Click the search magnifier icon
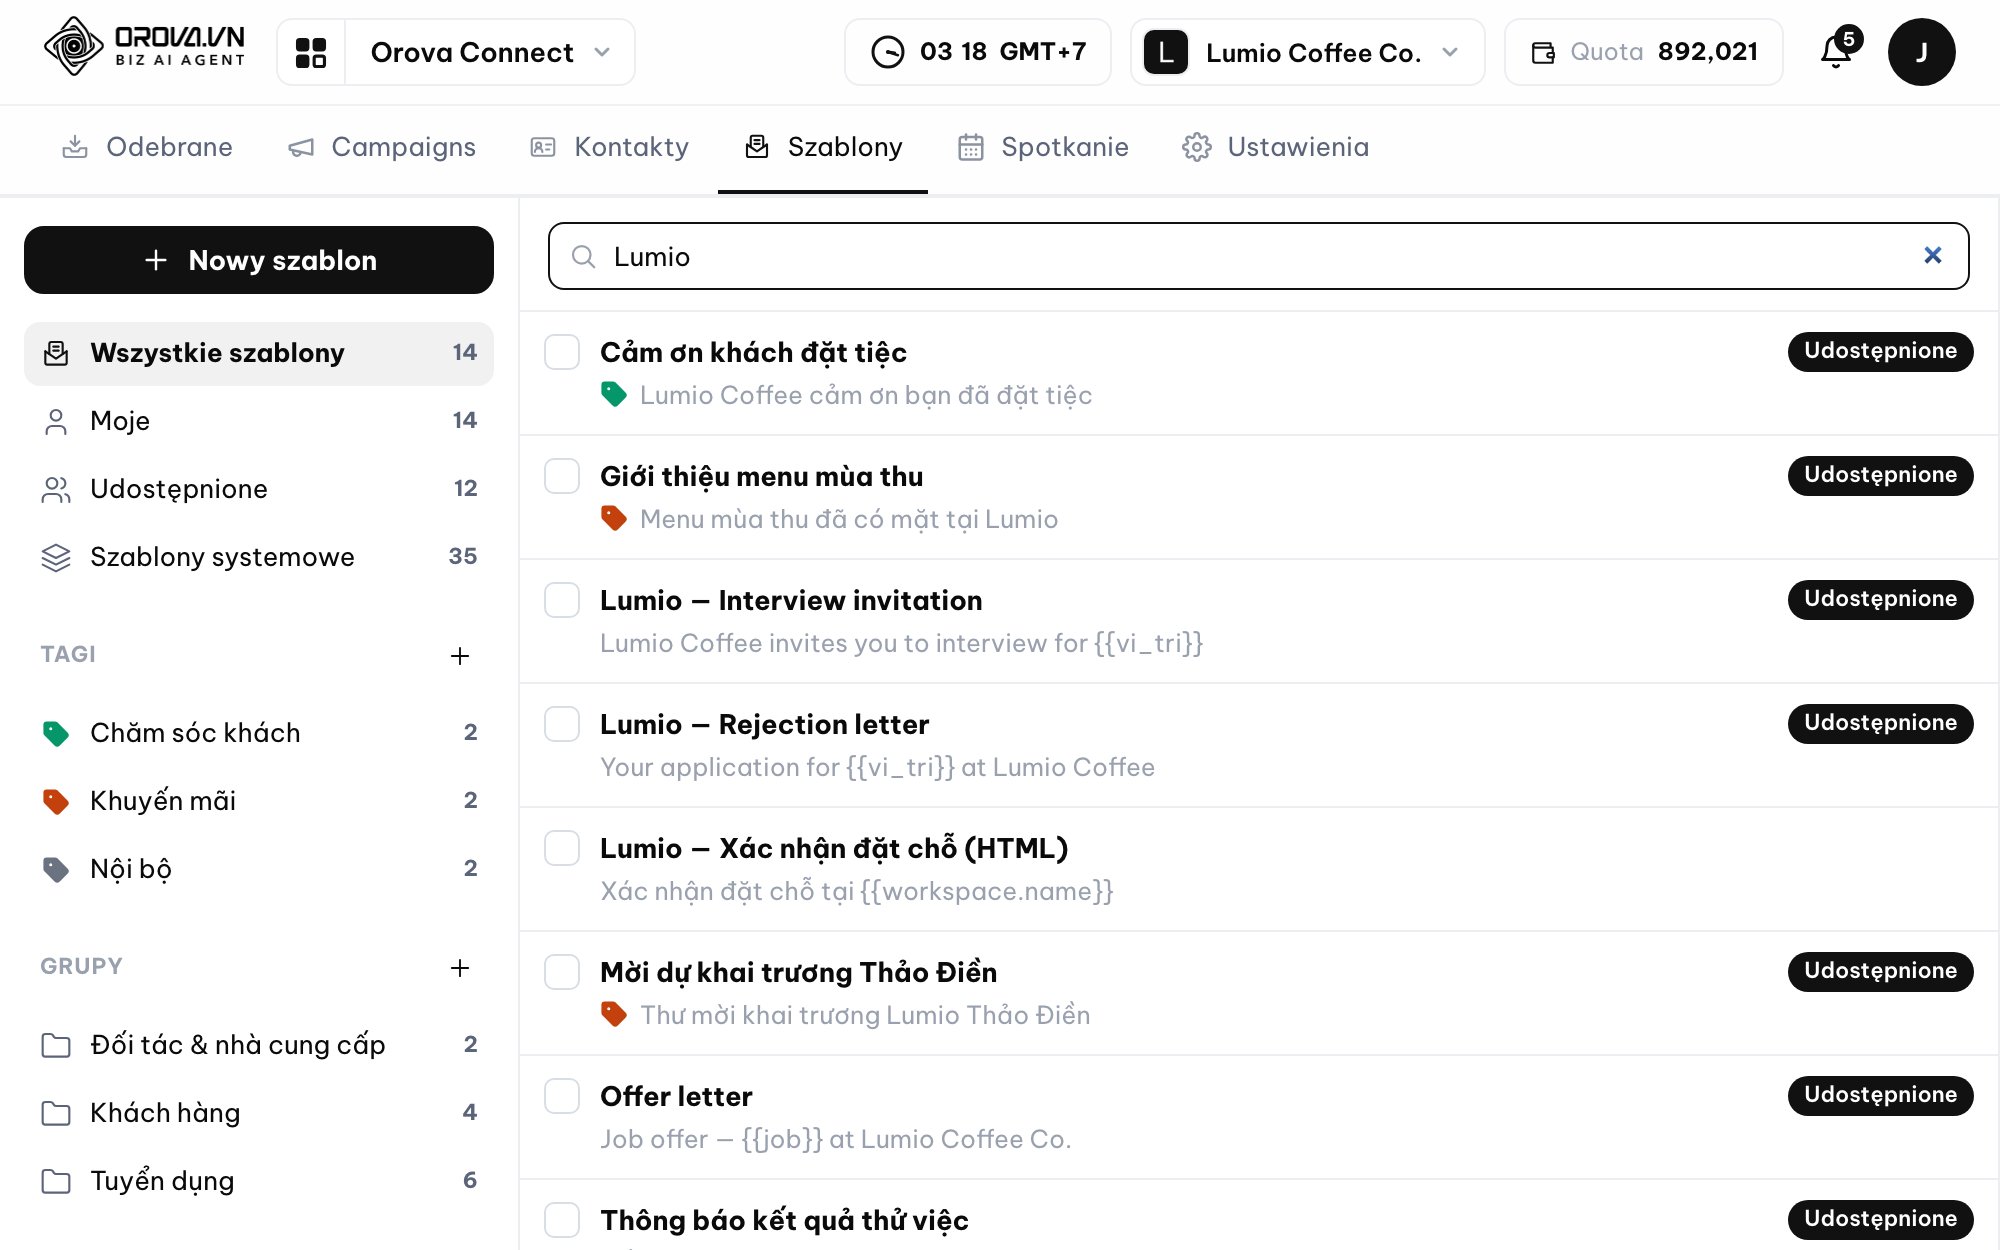Screen dimensions: 2000x1250 click(583, 257)
